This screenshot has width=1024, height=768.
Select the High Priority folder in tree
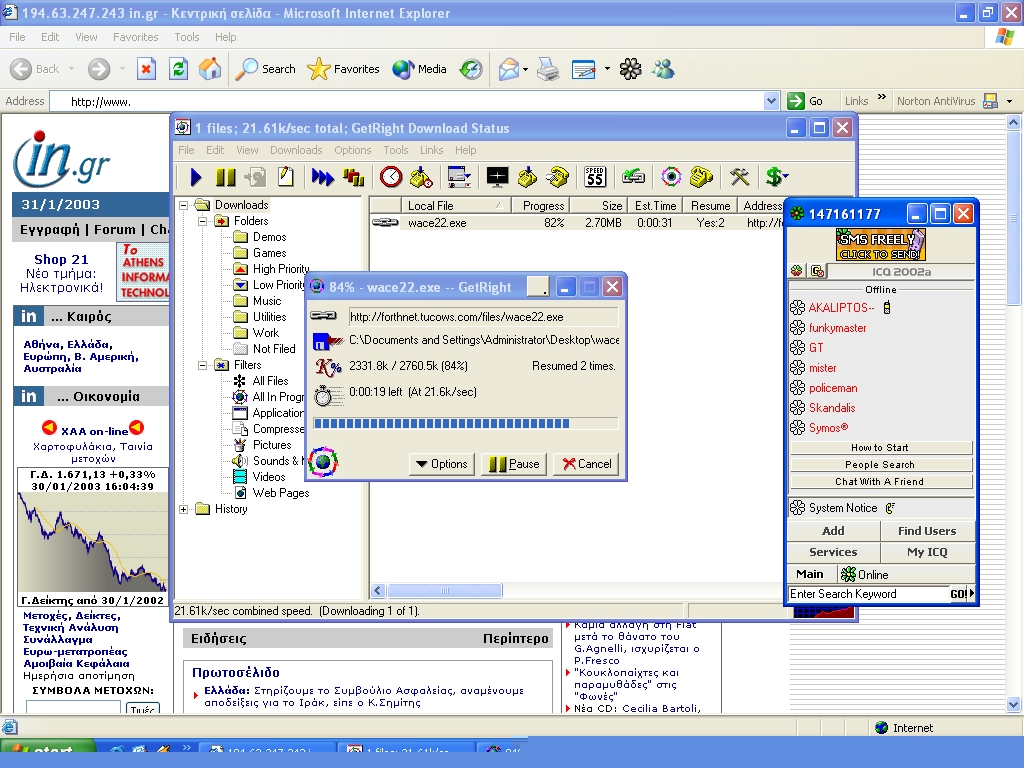(280, 269)
